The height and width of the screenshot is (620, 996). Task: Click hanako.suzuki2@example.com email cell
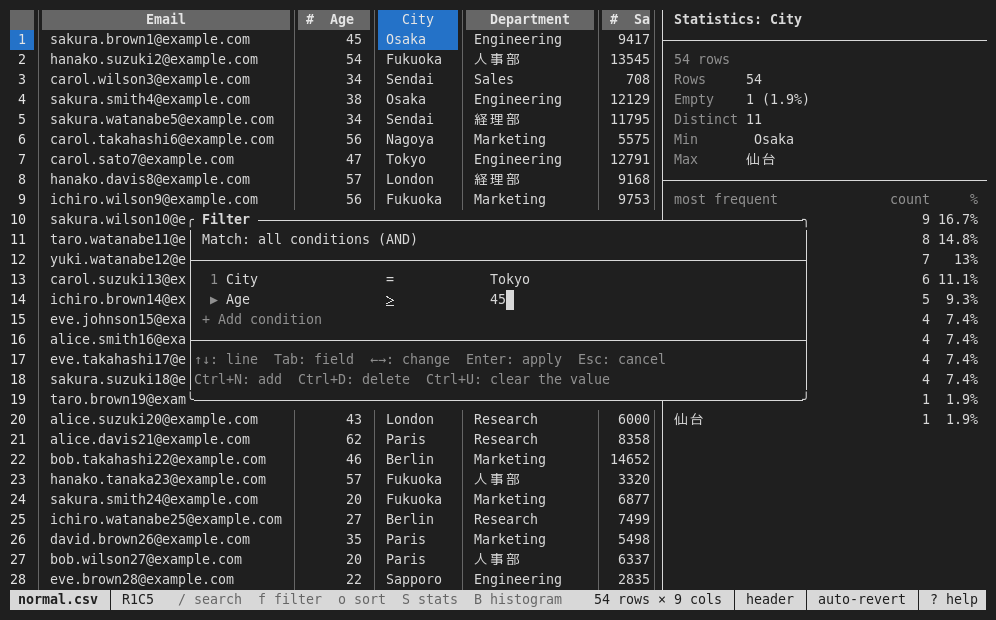(154, 59)
